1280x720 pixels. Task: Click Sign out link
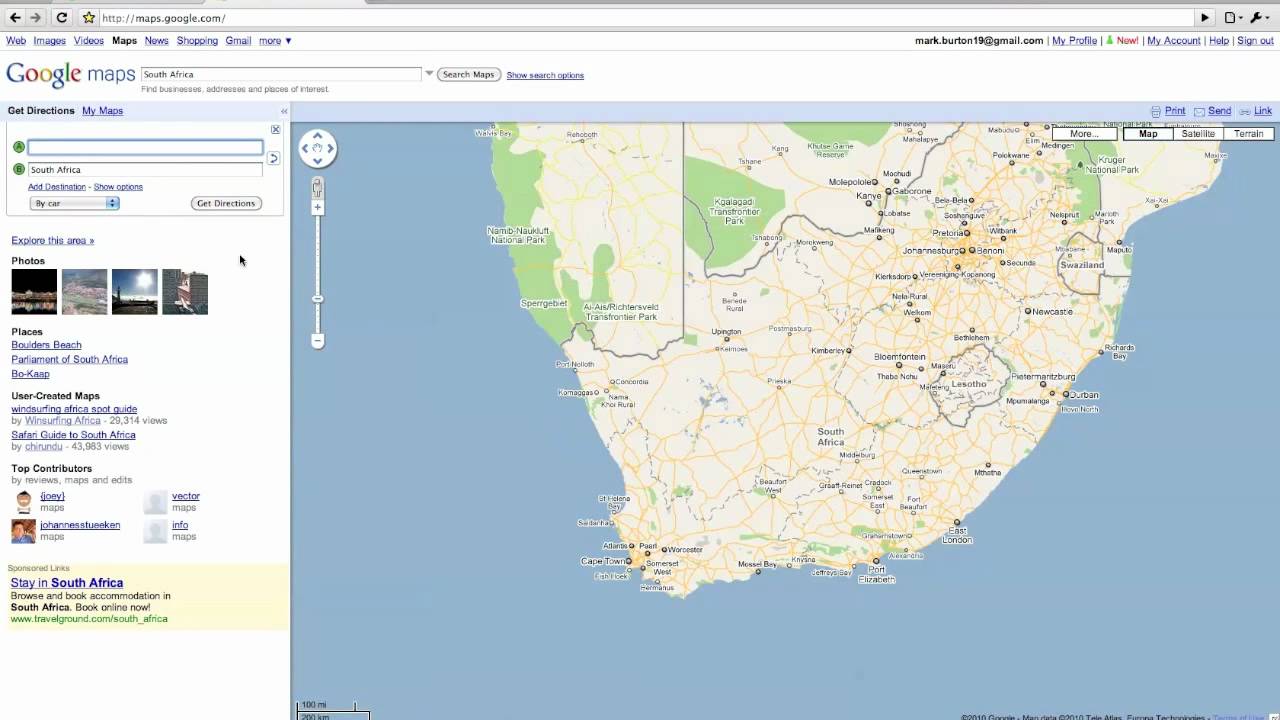click(x=1255, y=41)
